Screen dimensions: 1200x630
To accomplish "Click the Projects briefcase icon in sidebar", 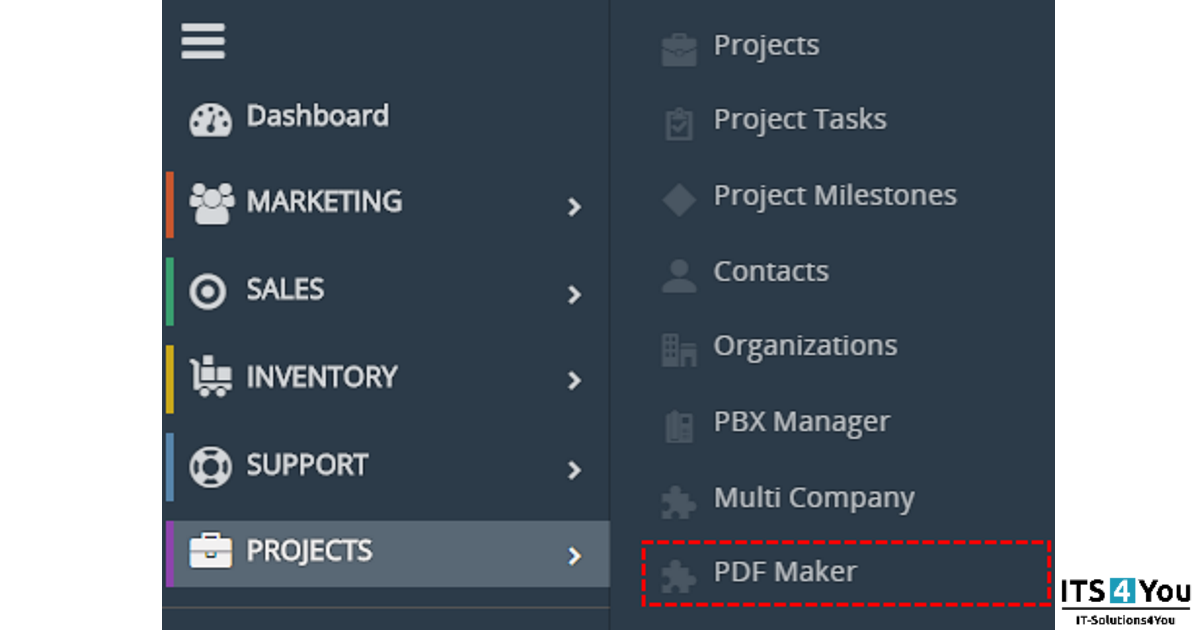I will click(210, 552).
